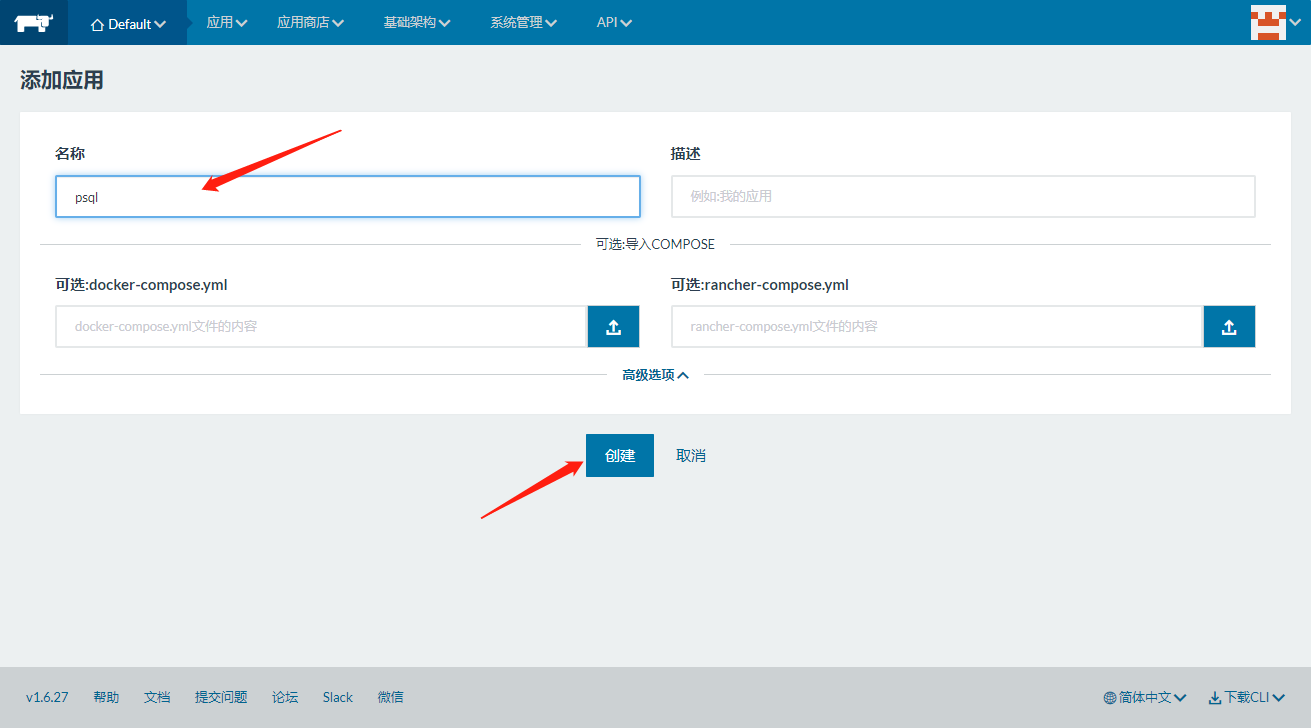Upload a docker-compose.yml file

click(614, 327)
